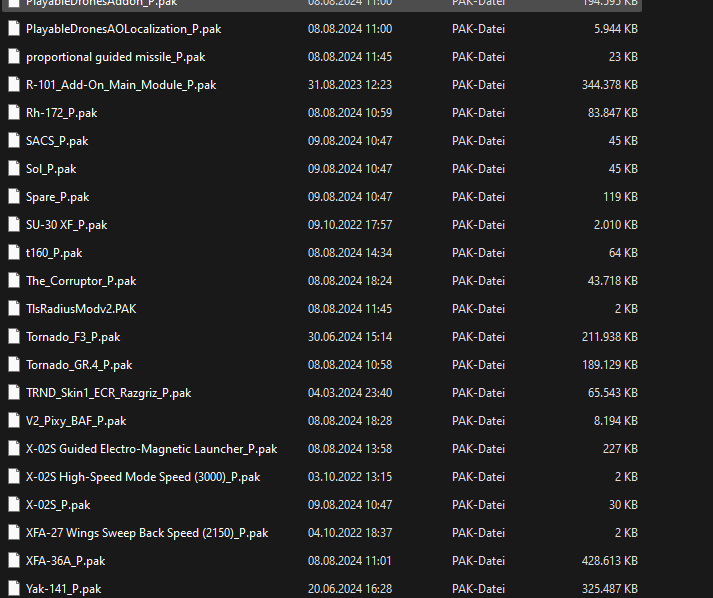Select file name TlsRadiusModv2.PAK
713x598 pixels.
(81, 309)
